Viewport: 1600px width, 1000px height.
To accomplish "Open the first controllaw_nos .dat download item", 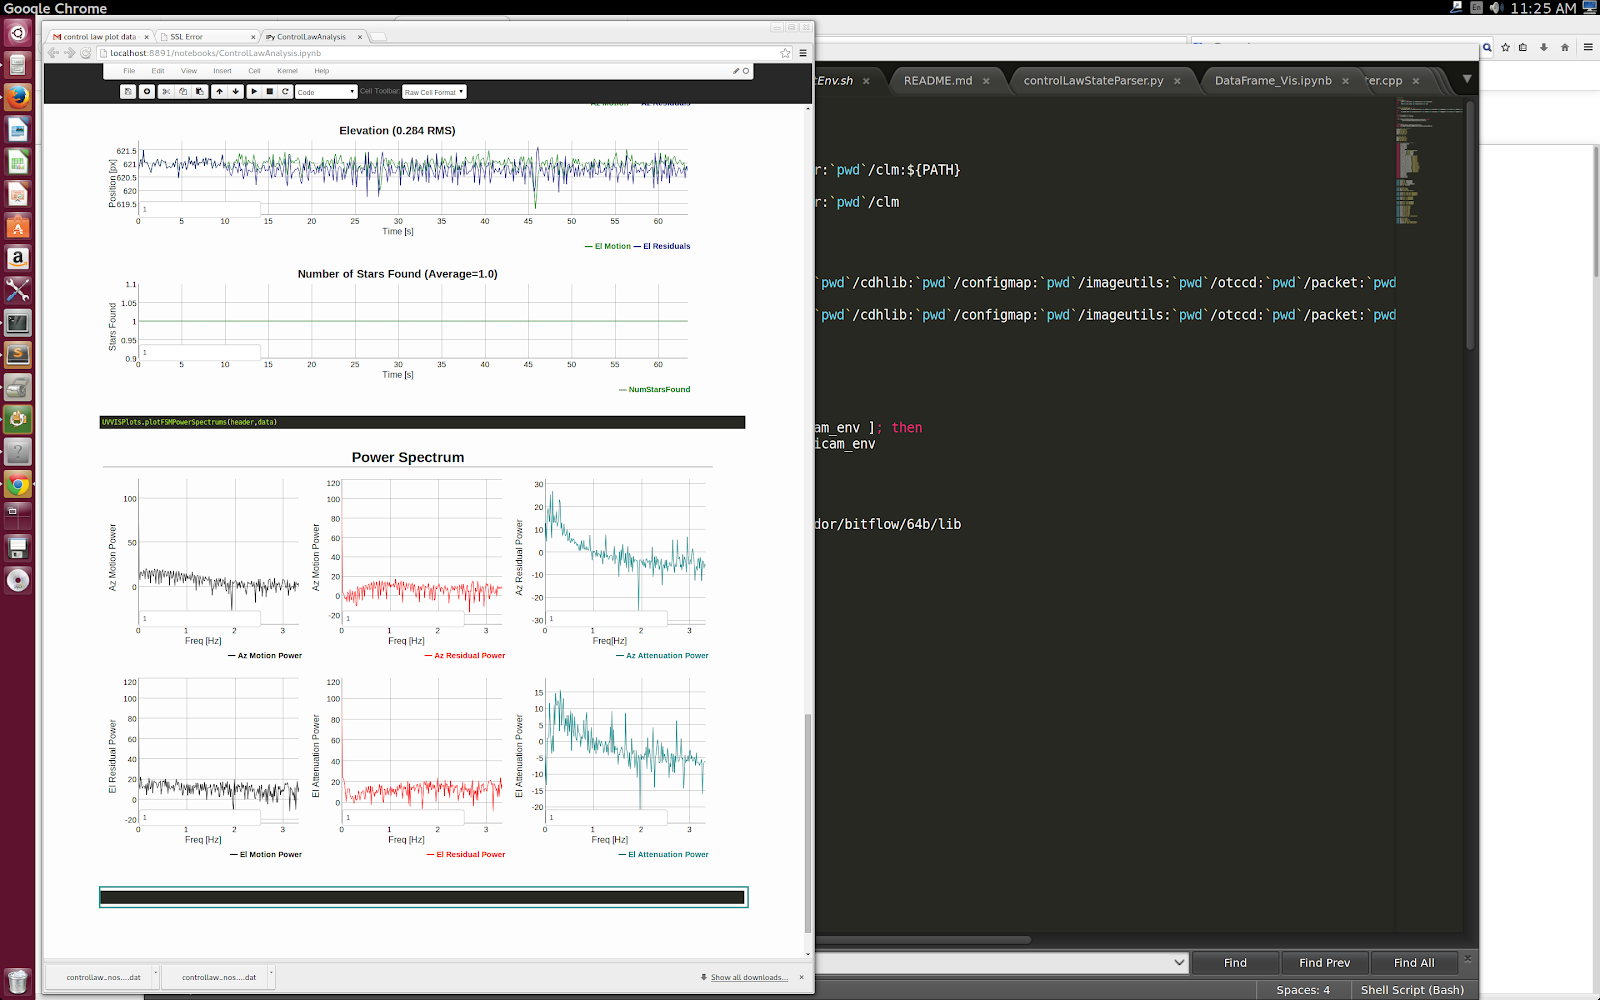I will pyautogui.click(x=103, y=977).
